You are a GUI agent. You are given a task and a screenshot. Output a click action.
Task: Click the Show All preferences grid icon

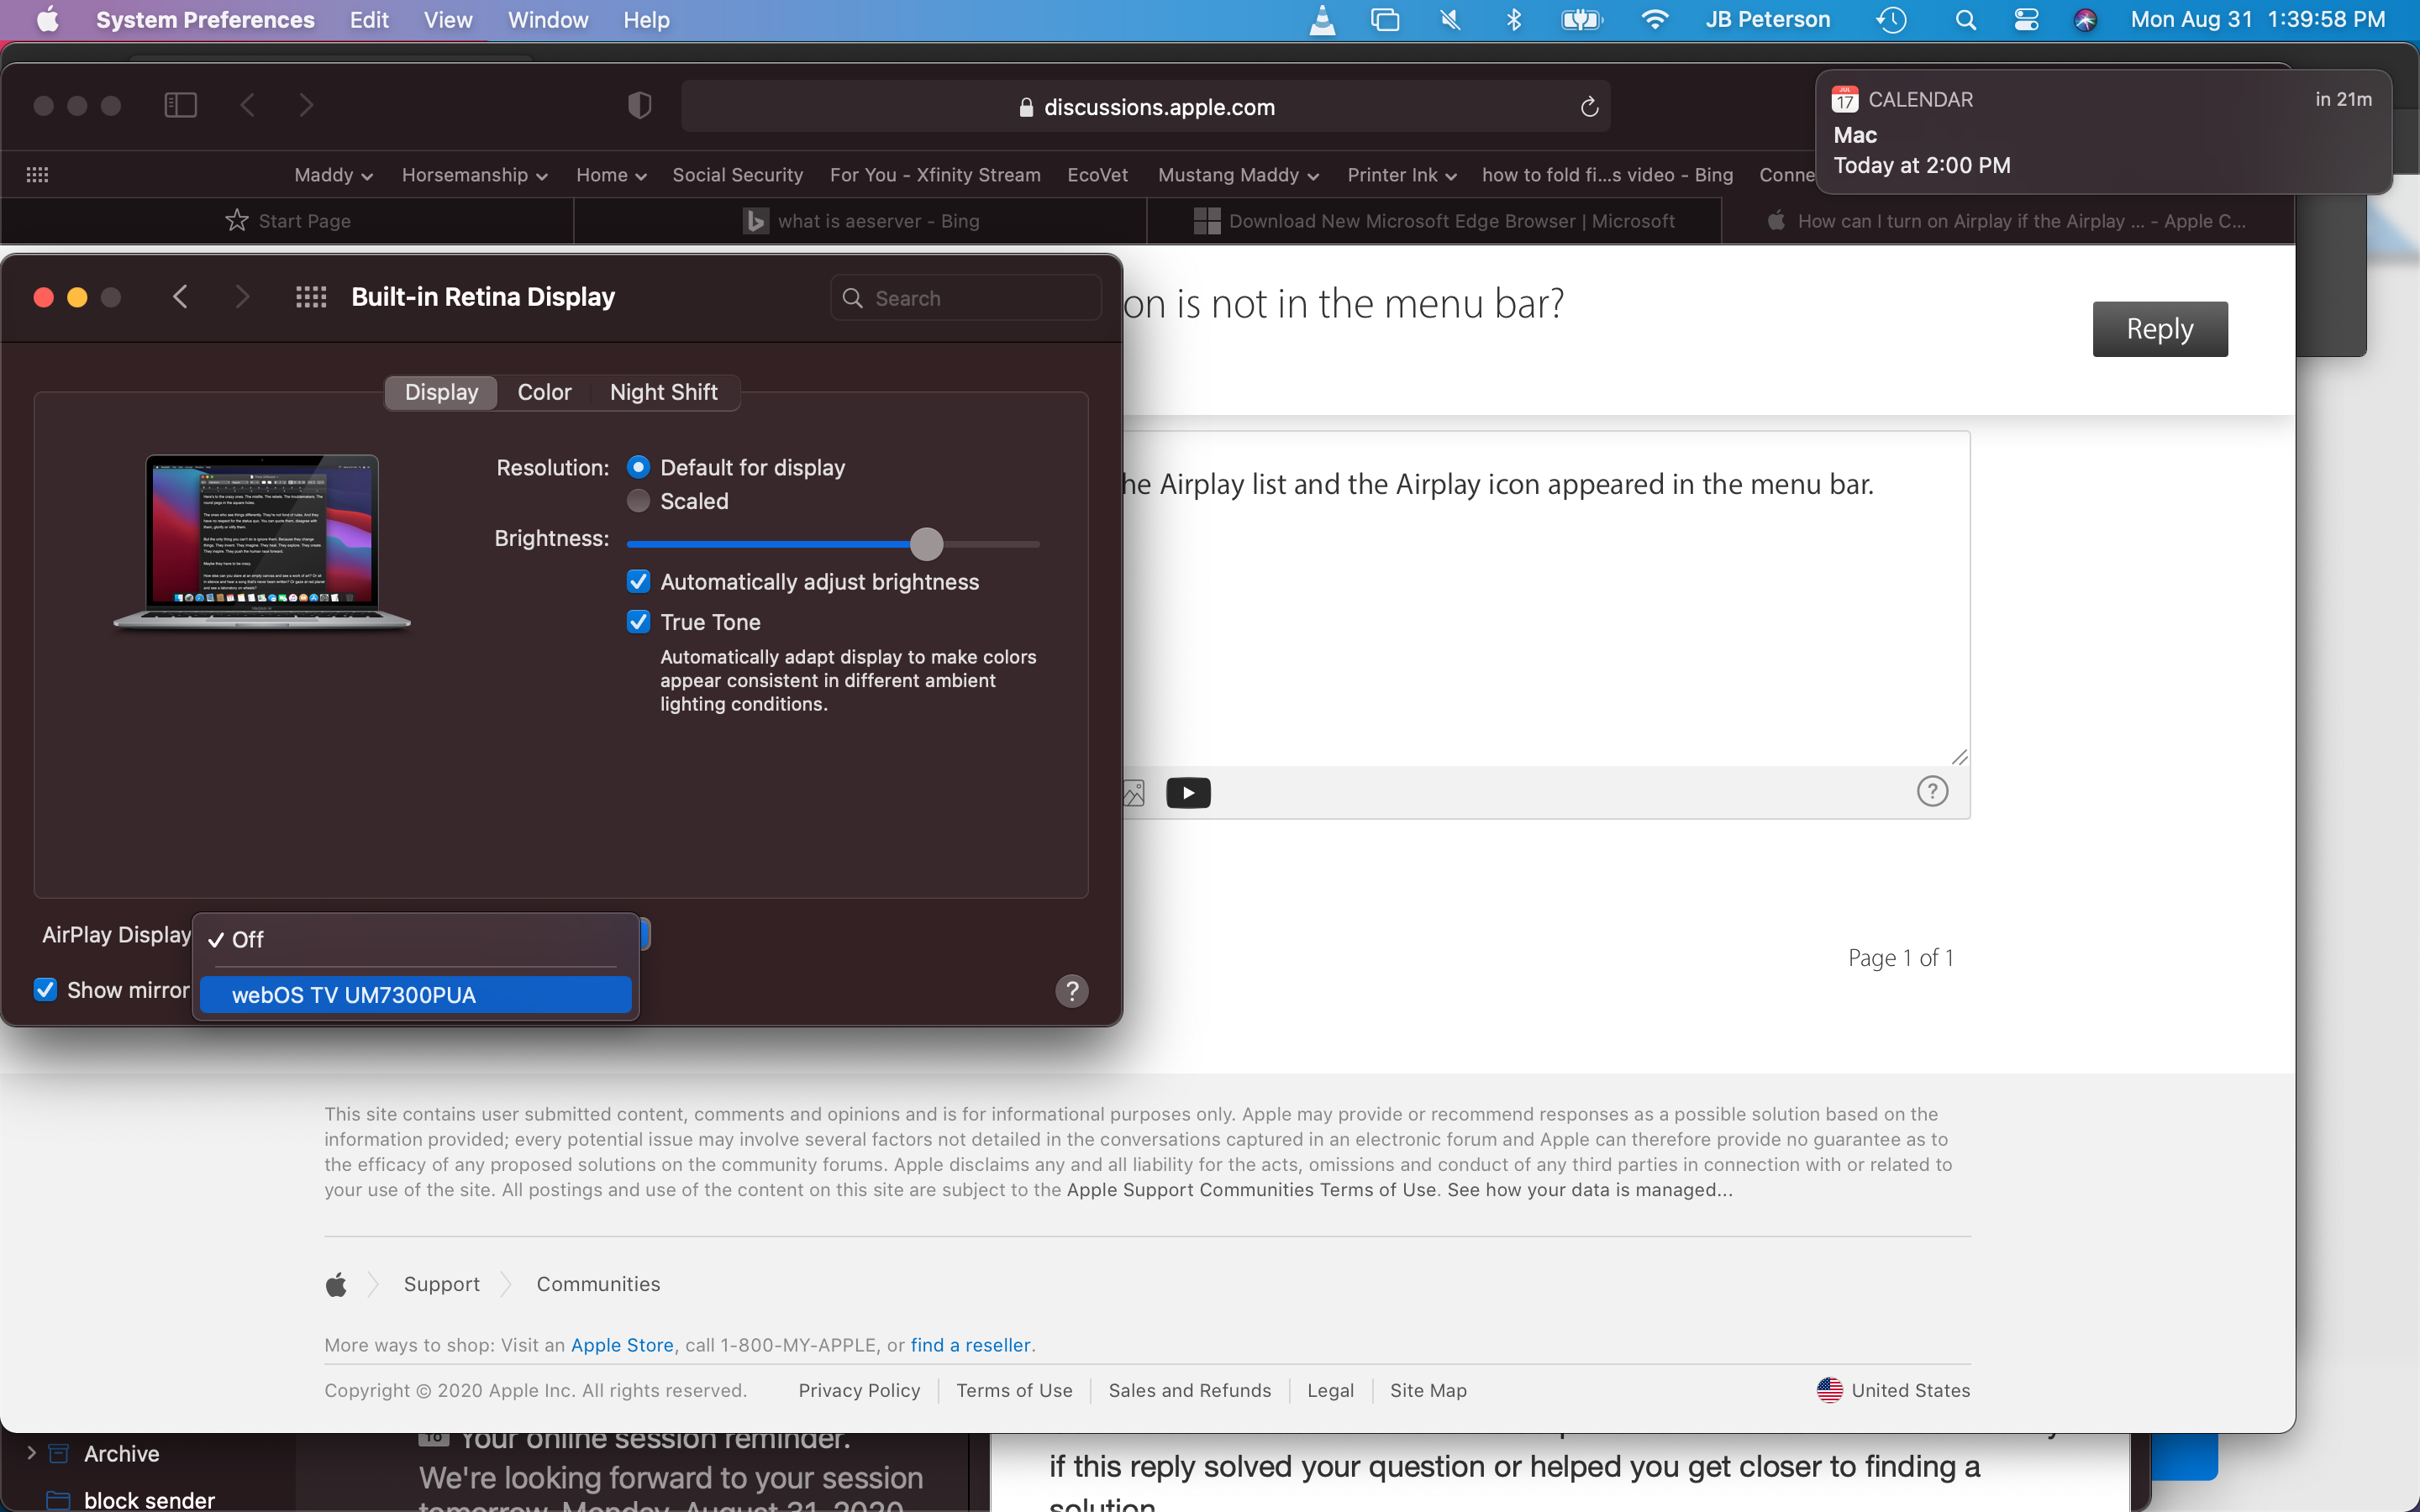311,297
